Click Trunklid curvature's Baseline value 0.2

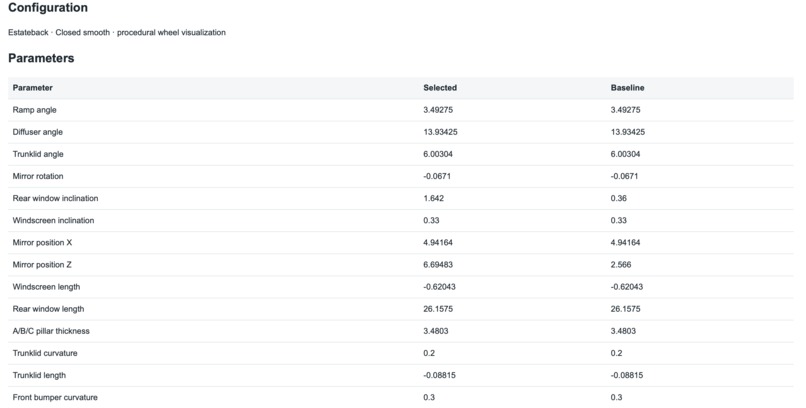coord(616,353)
